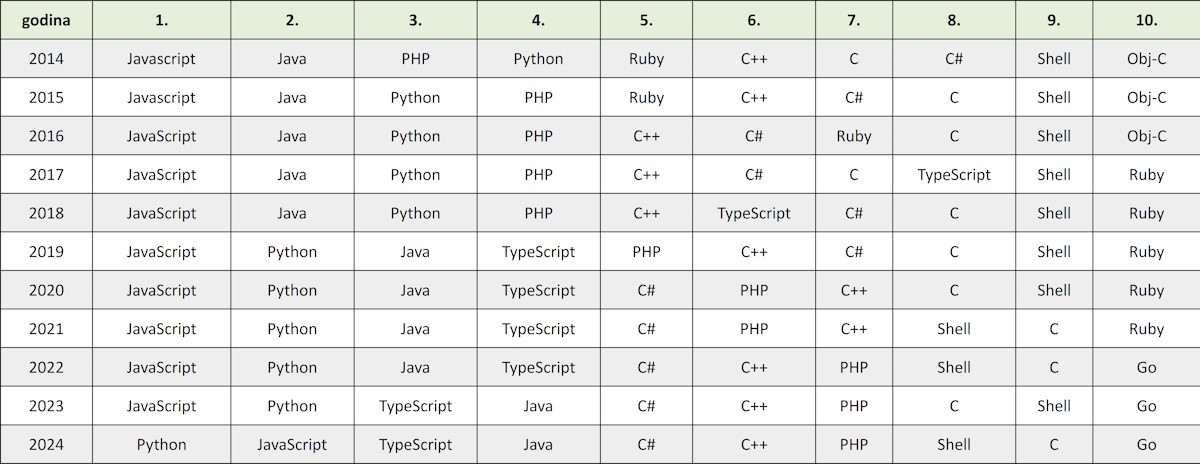
Task: Click TypeScript cell in the 2023 row
Action: point(415,406)
